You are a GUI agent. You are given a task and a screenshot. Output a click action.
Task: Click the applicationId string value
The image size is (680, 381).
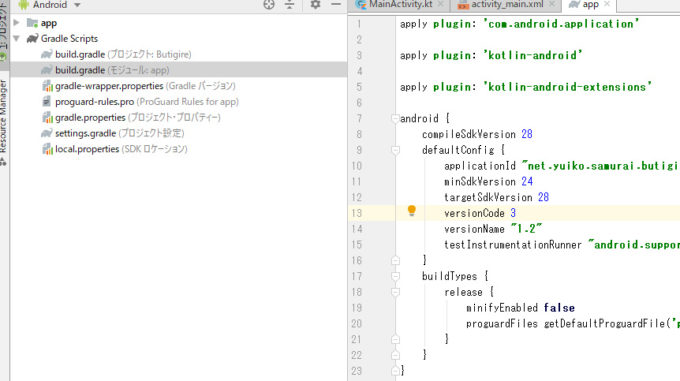(600, 166)
